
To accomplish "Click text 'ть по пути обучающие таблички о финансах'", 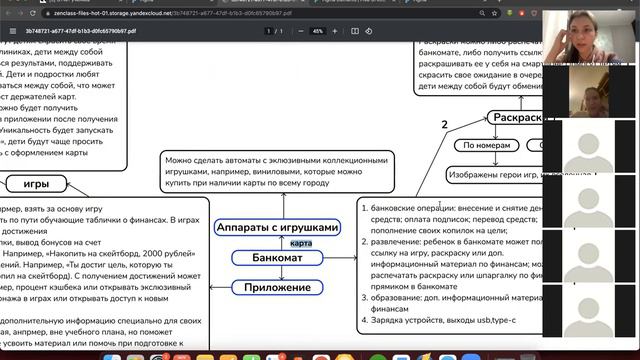I will pos(84,220).
